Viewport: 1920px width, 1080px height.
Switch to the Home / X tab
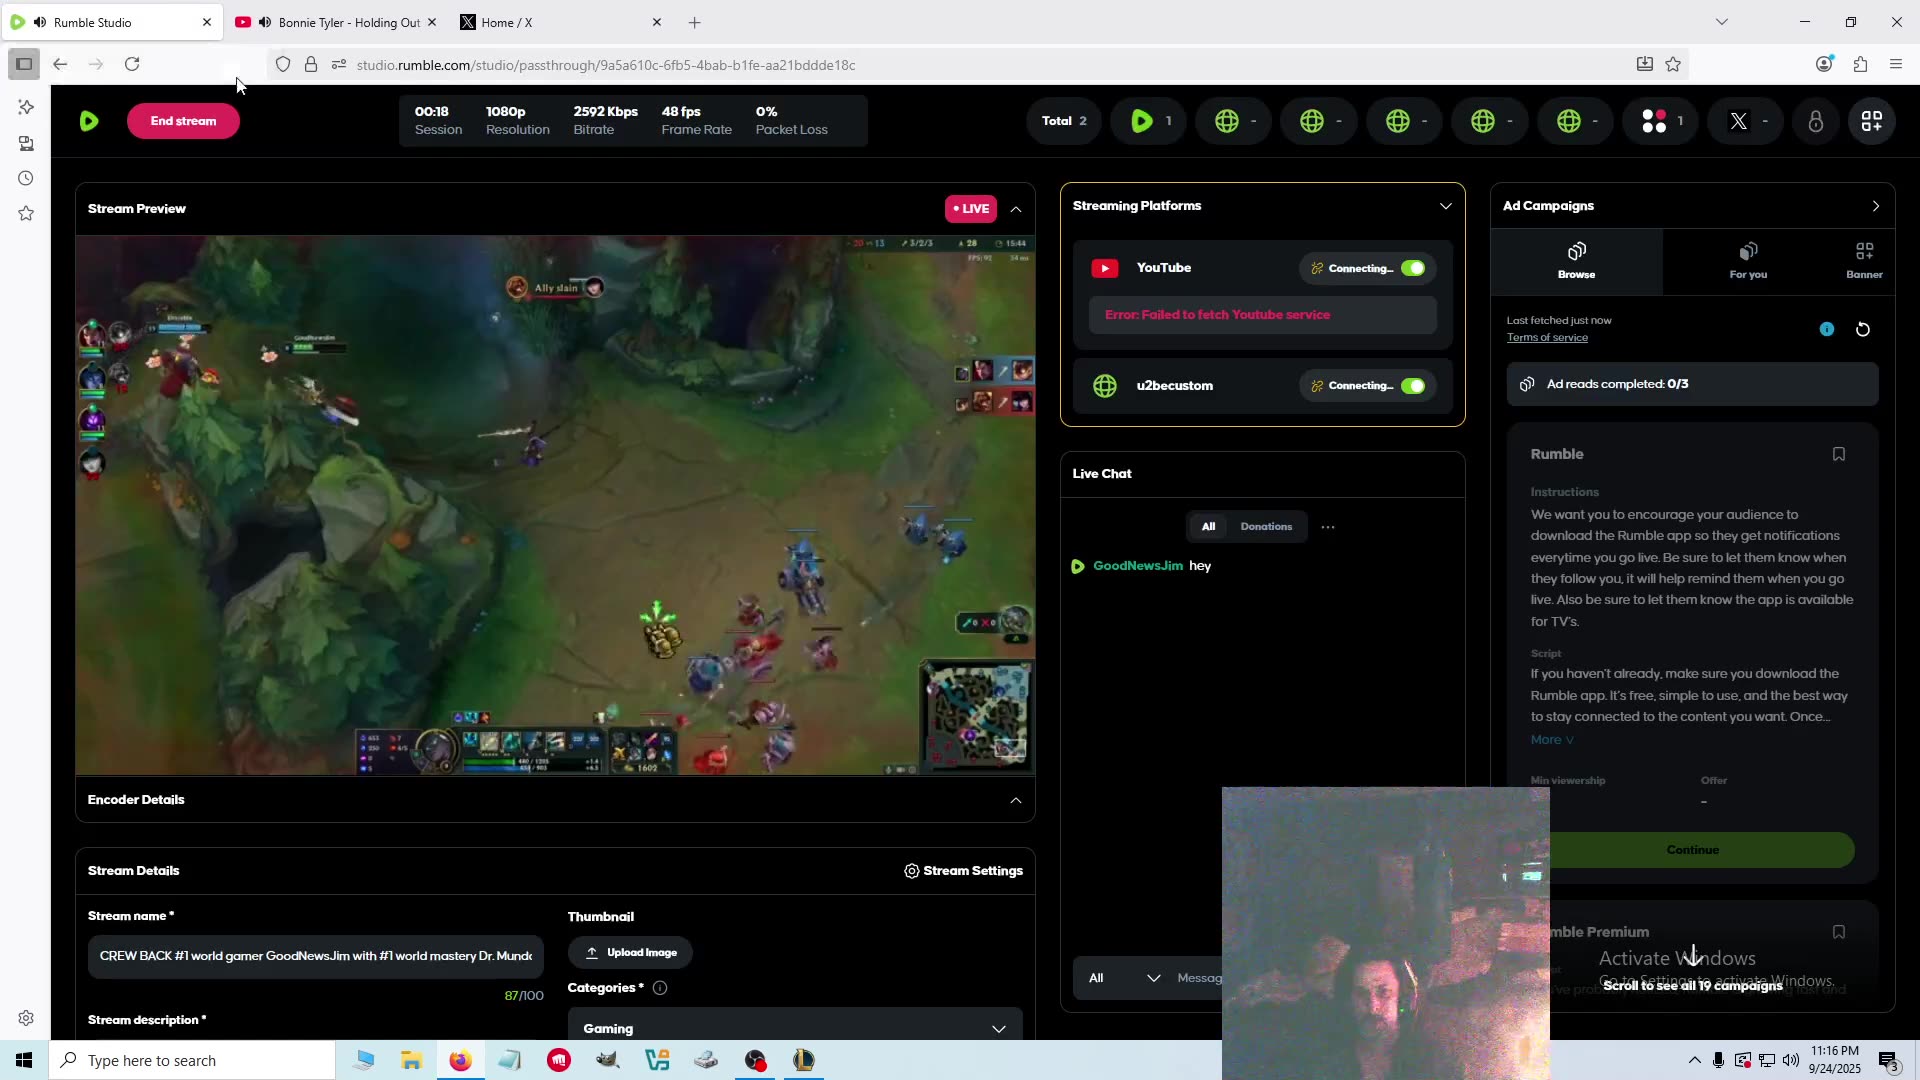coord(560,22)
